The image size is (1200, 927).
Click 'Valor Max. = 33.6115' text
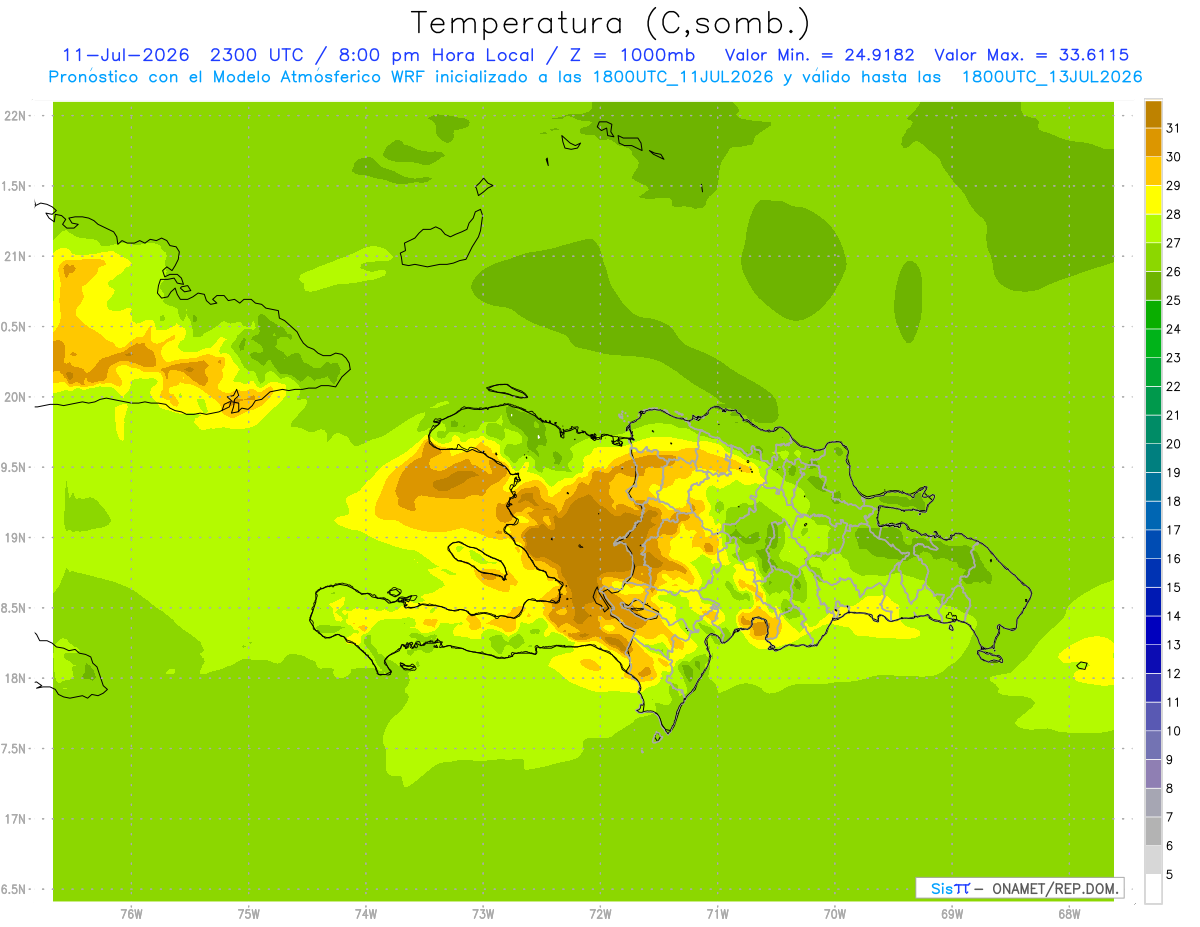tap(1031, 55)
